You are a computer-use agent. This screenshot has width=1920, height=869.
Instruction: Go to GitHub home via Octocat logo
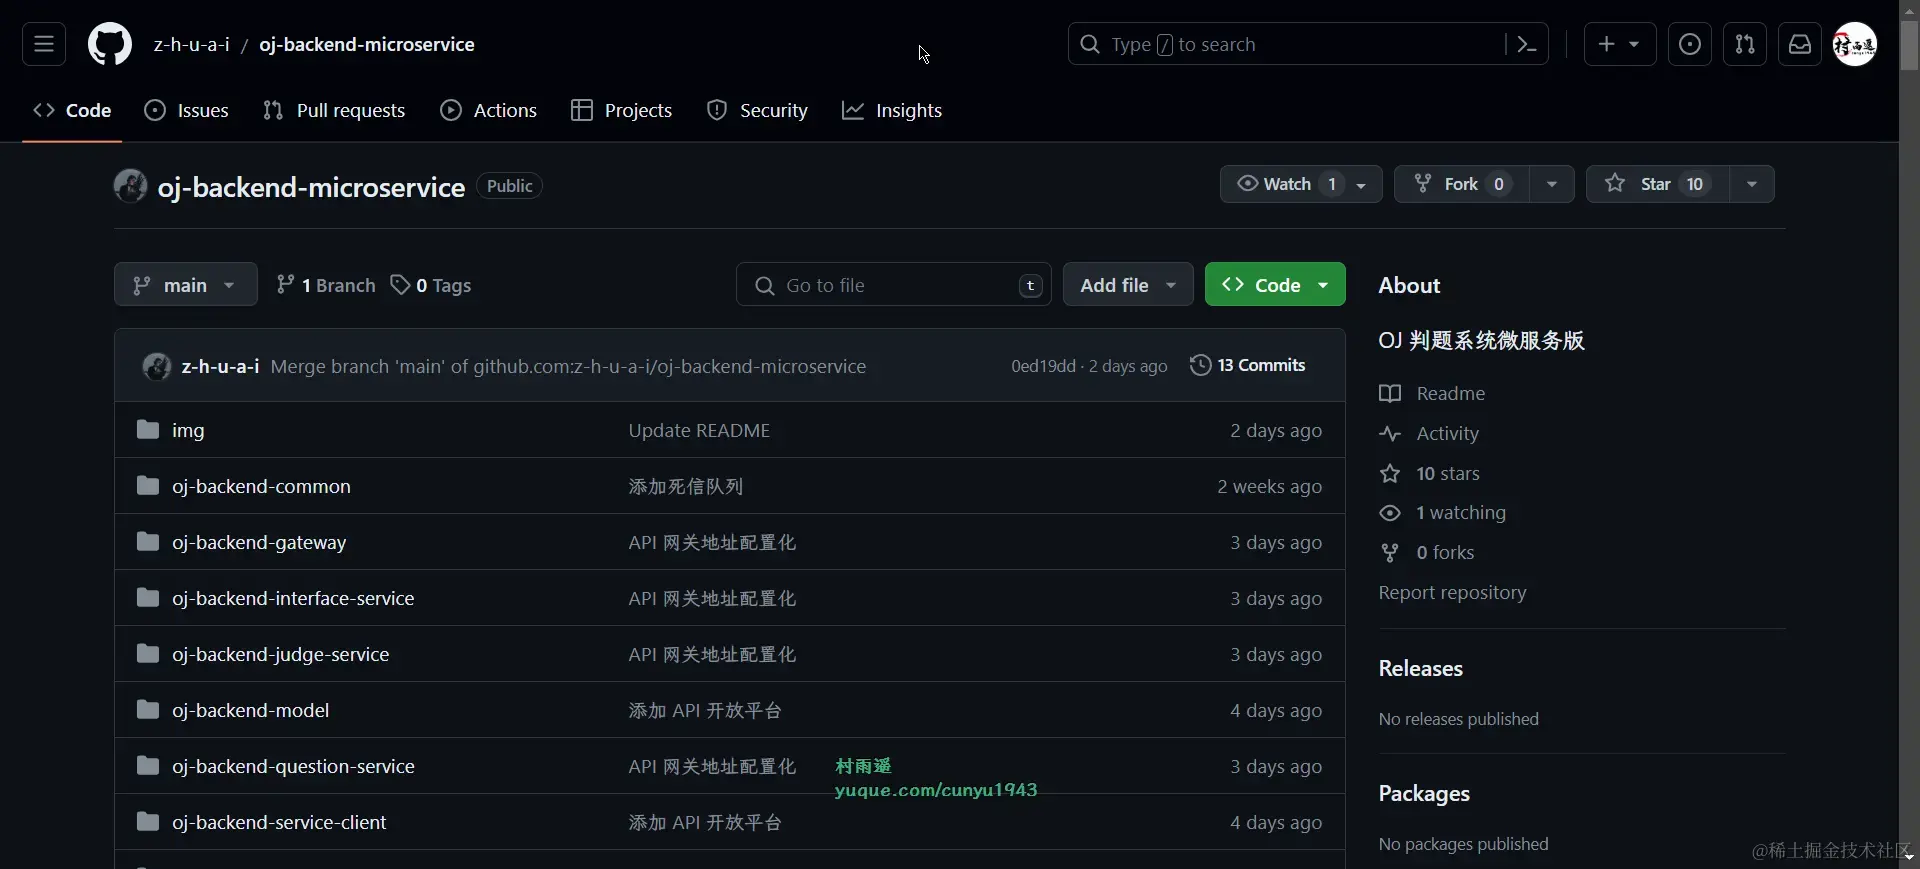tap(110, 44)
